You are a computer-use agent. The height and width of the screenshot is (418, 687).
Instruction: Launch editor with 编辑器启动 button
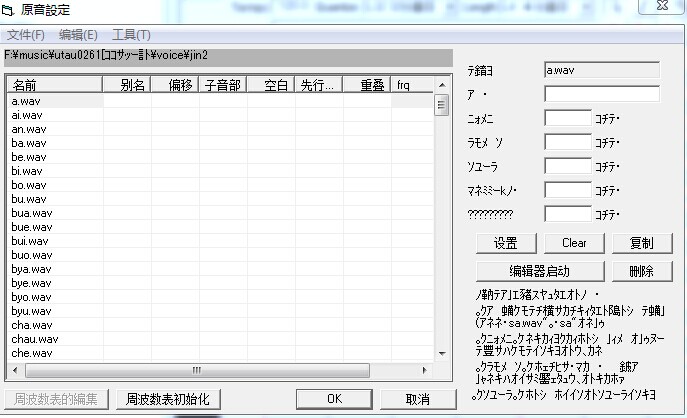click(540, 271)
